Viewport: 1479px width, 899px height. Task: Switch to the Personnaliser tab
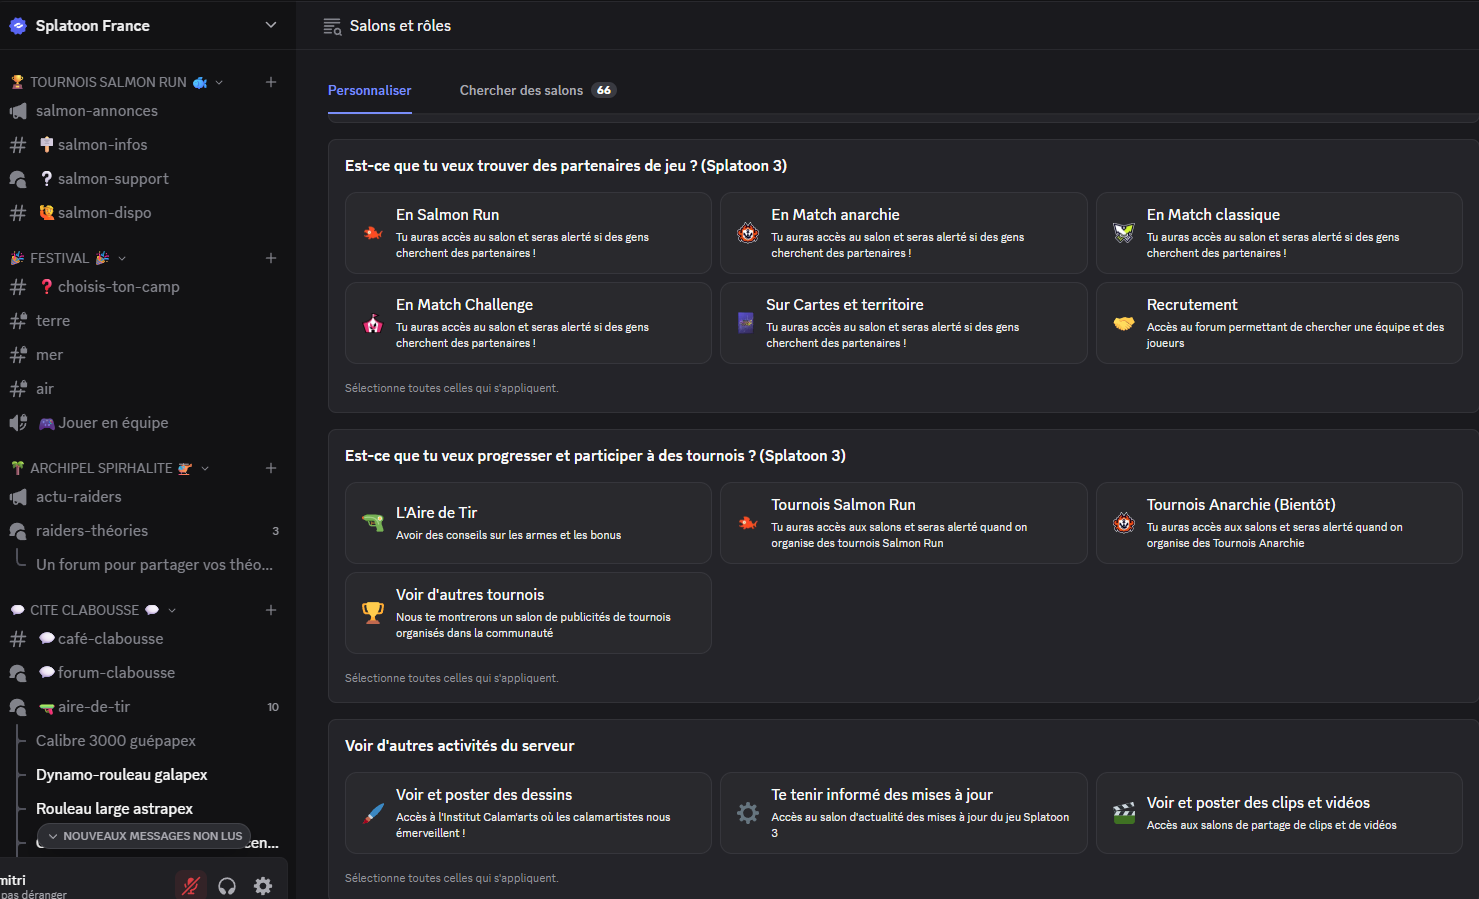pos(370,90)
